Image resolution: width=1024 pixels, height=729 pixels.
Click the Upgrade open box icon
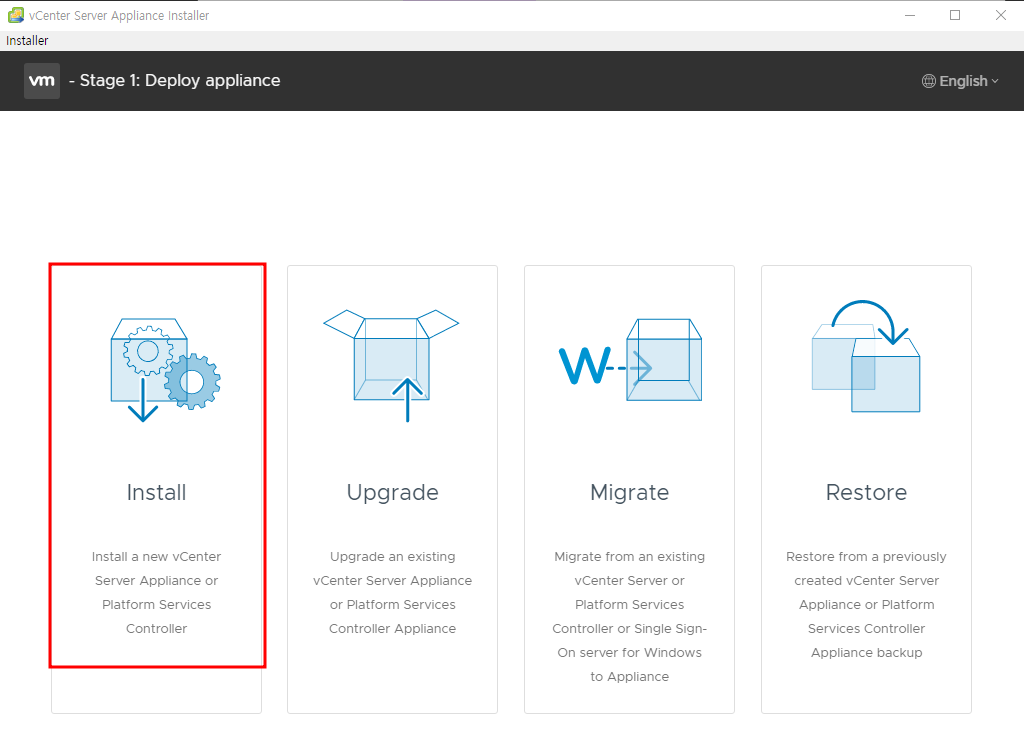[391, 365]
